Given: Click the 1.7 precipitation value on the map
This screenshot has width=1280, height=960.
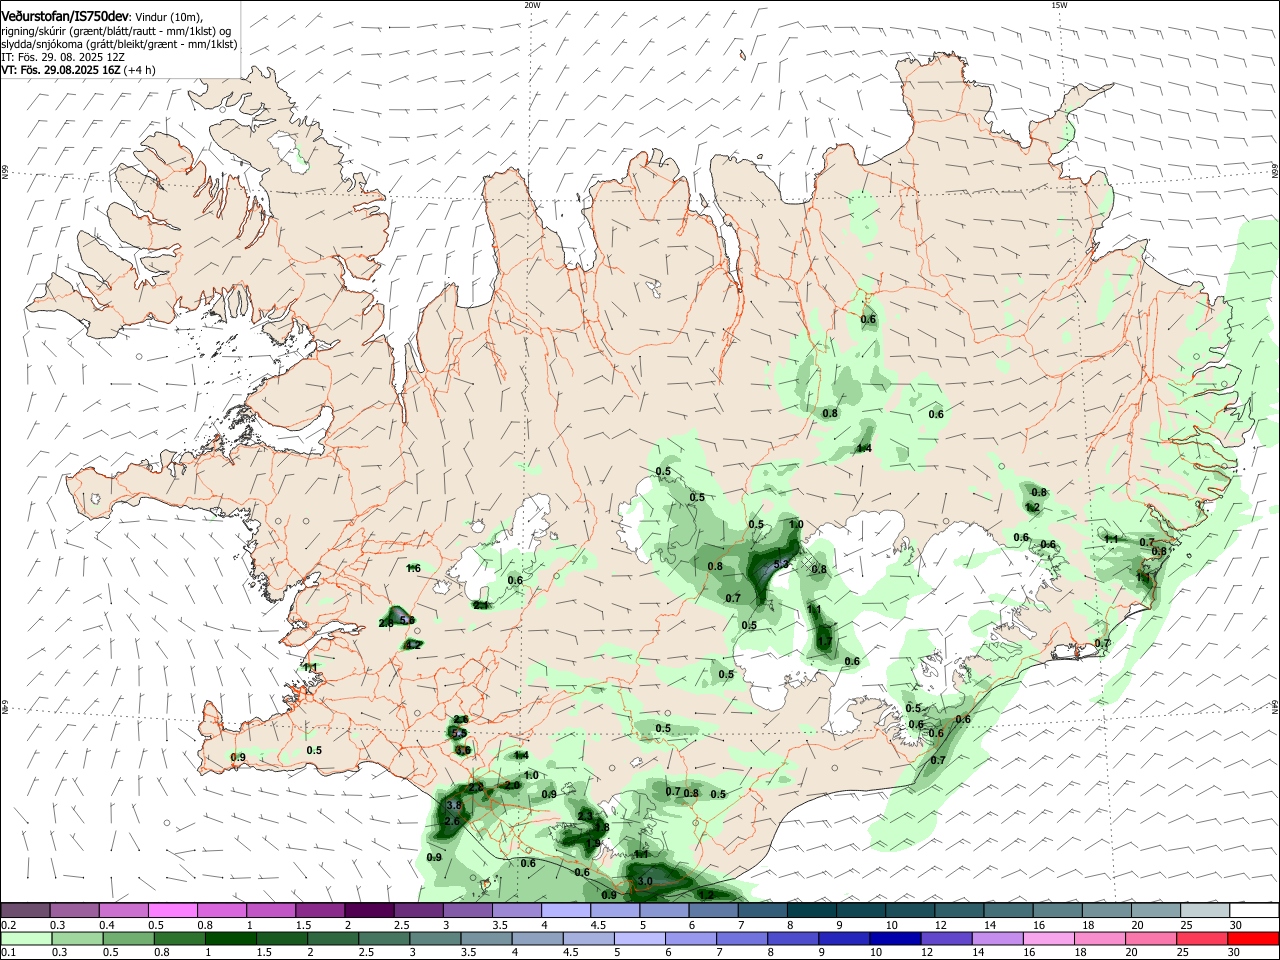Looking at the screenshot, I should pyautogui.click(x=824, y=641).
